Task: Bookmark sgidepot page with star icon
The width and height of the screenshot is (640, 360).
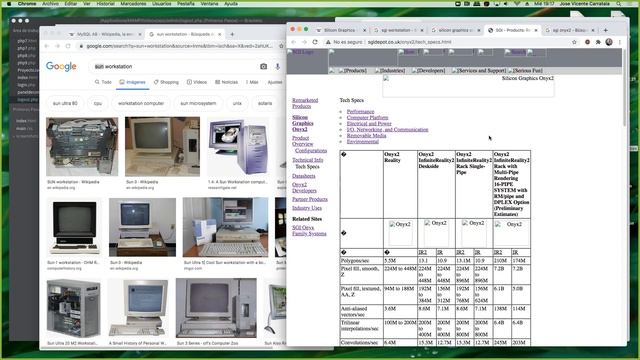Action: pos(574,42)
